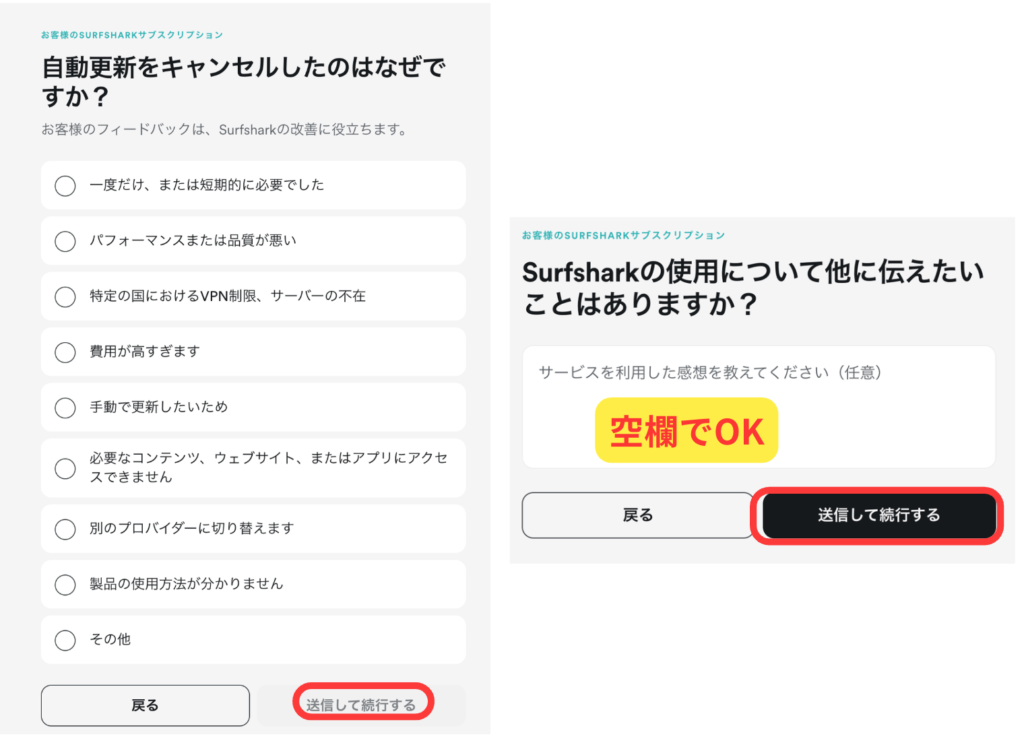The height and width of the screenshot is (749, 1024).
Task: Click the left "お客様のSURFSHARKサブスクリプション" label
Action: (133, 35)
